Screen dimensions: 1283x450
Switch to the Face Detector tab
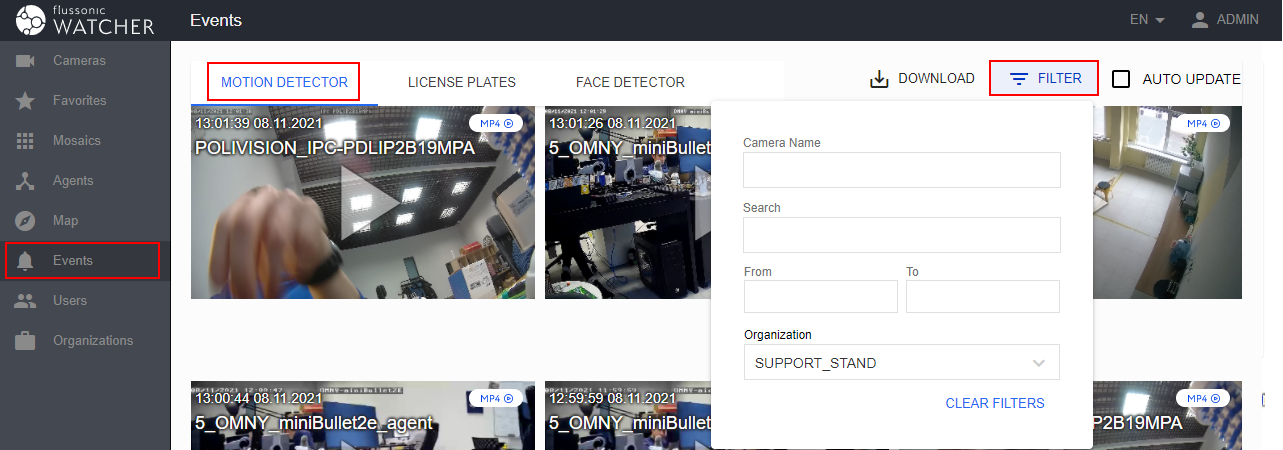pos(630,82)
